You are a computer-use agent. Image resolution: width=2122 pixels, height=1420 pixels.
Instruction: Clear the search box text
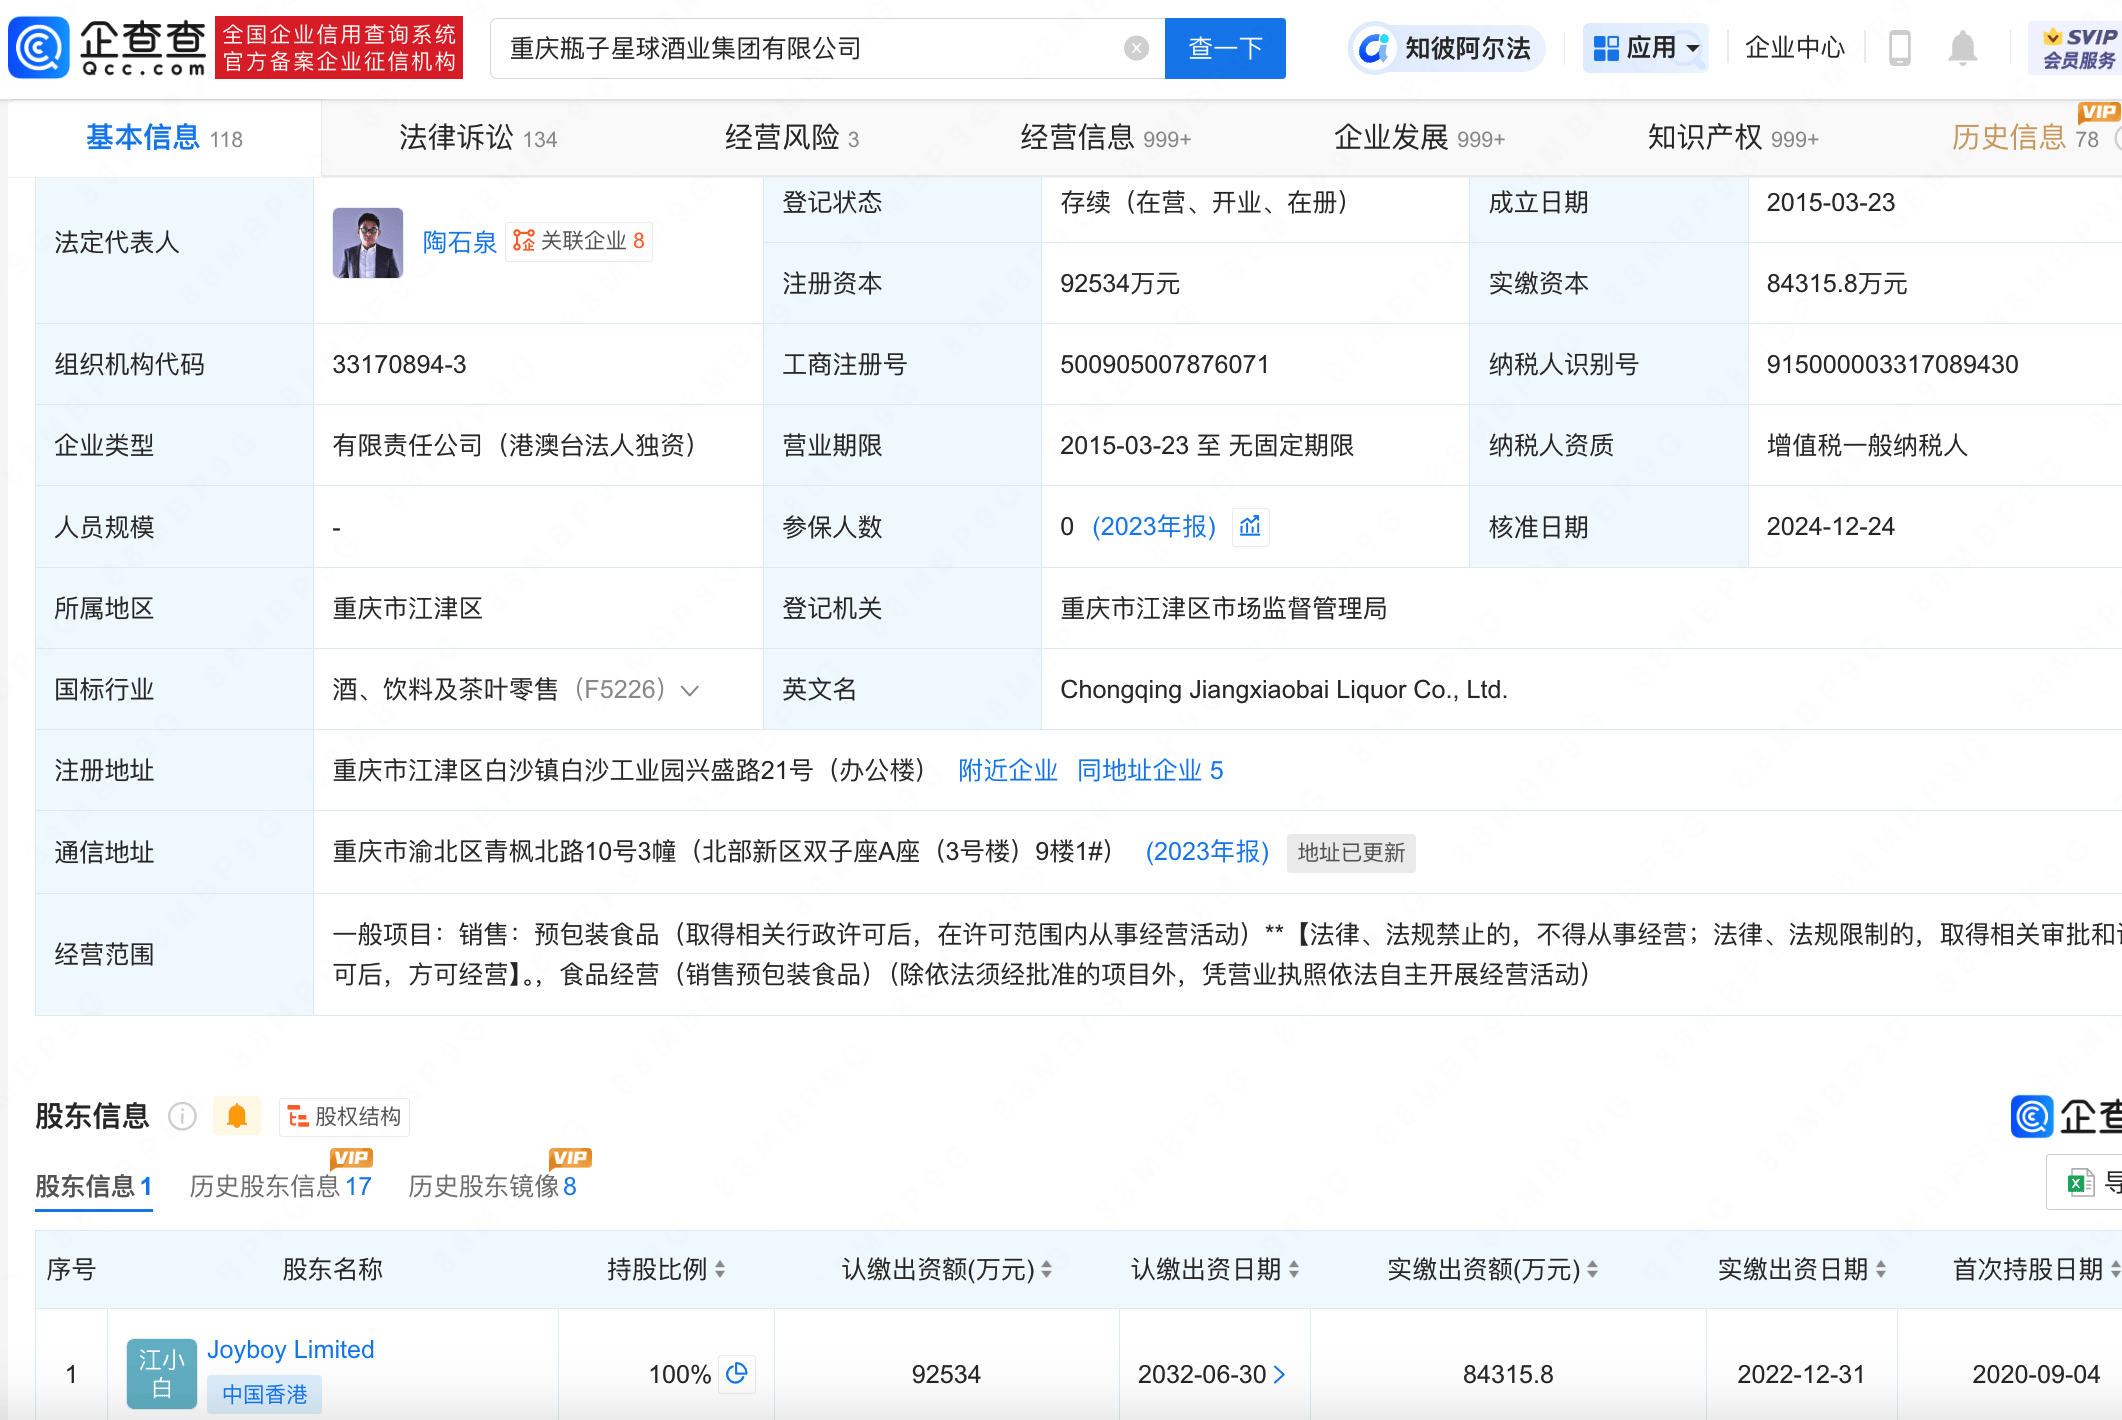[x=1136, y=48]
